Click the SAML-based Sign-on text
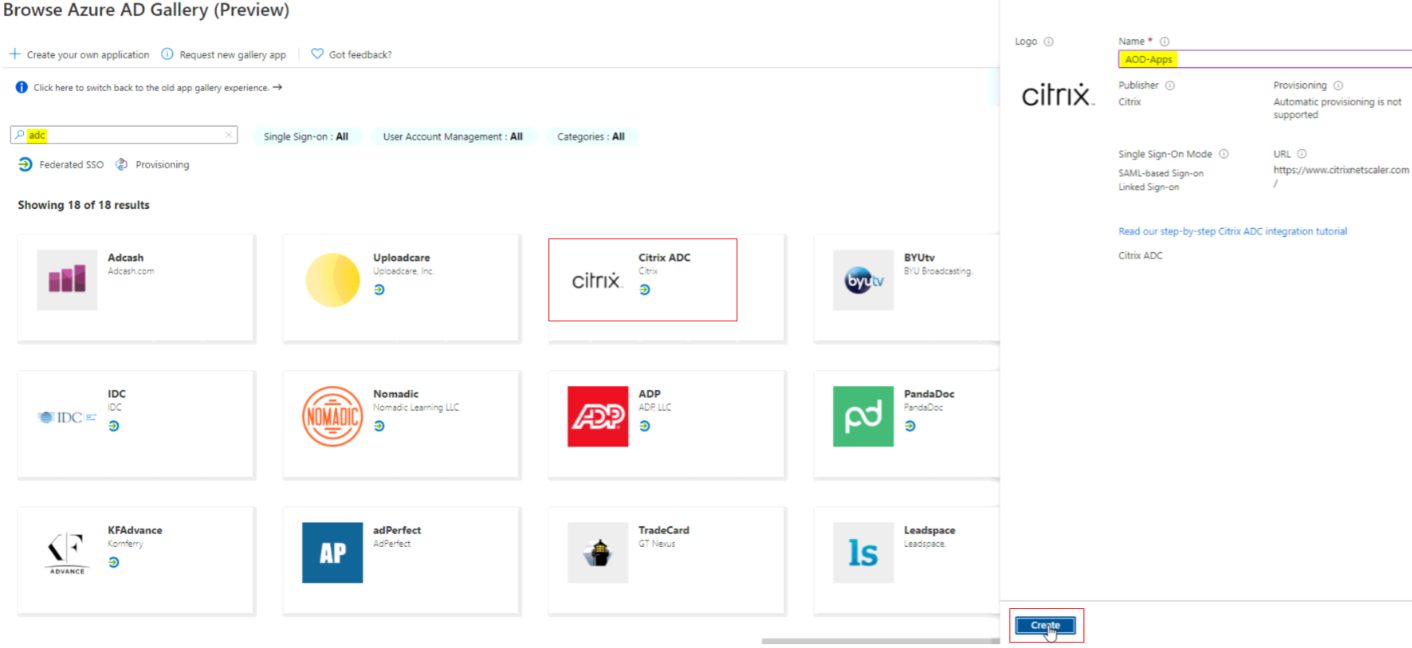This screenshot has width=1412, height=648. click(1161, 173)
